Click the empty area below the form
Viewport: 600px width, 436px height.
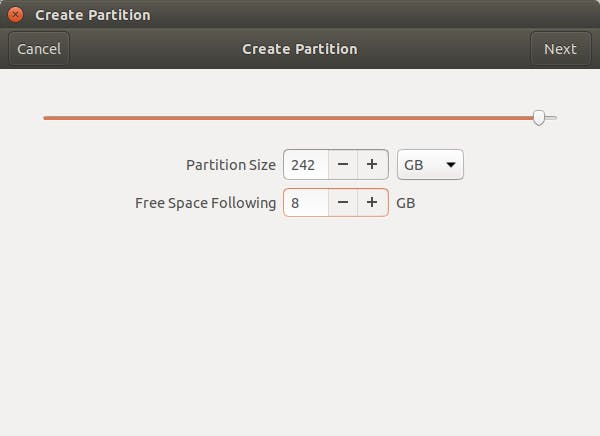pos(300,330)
